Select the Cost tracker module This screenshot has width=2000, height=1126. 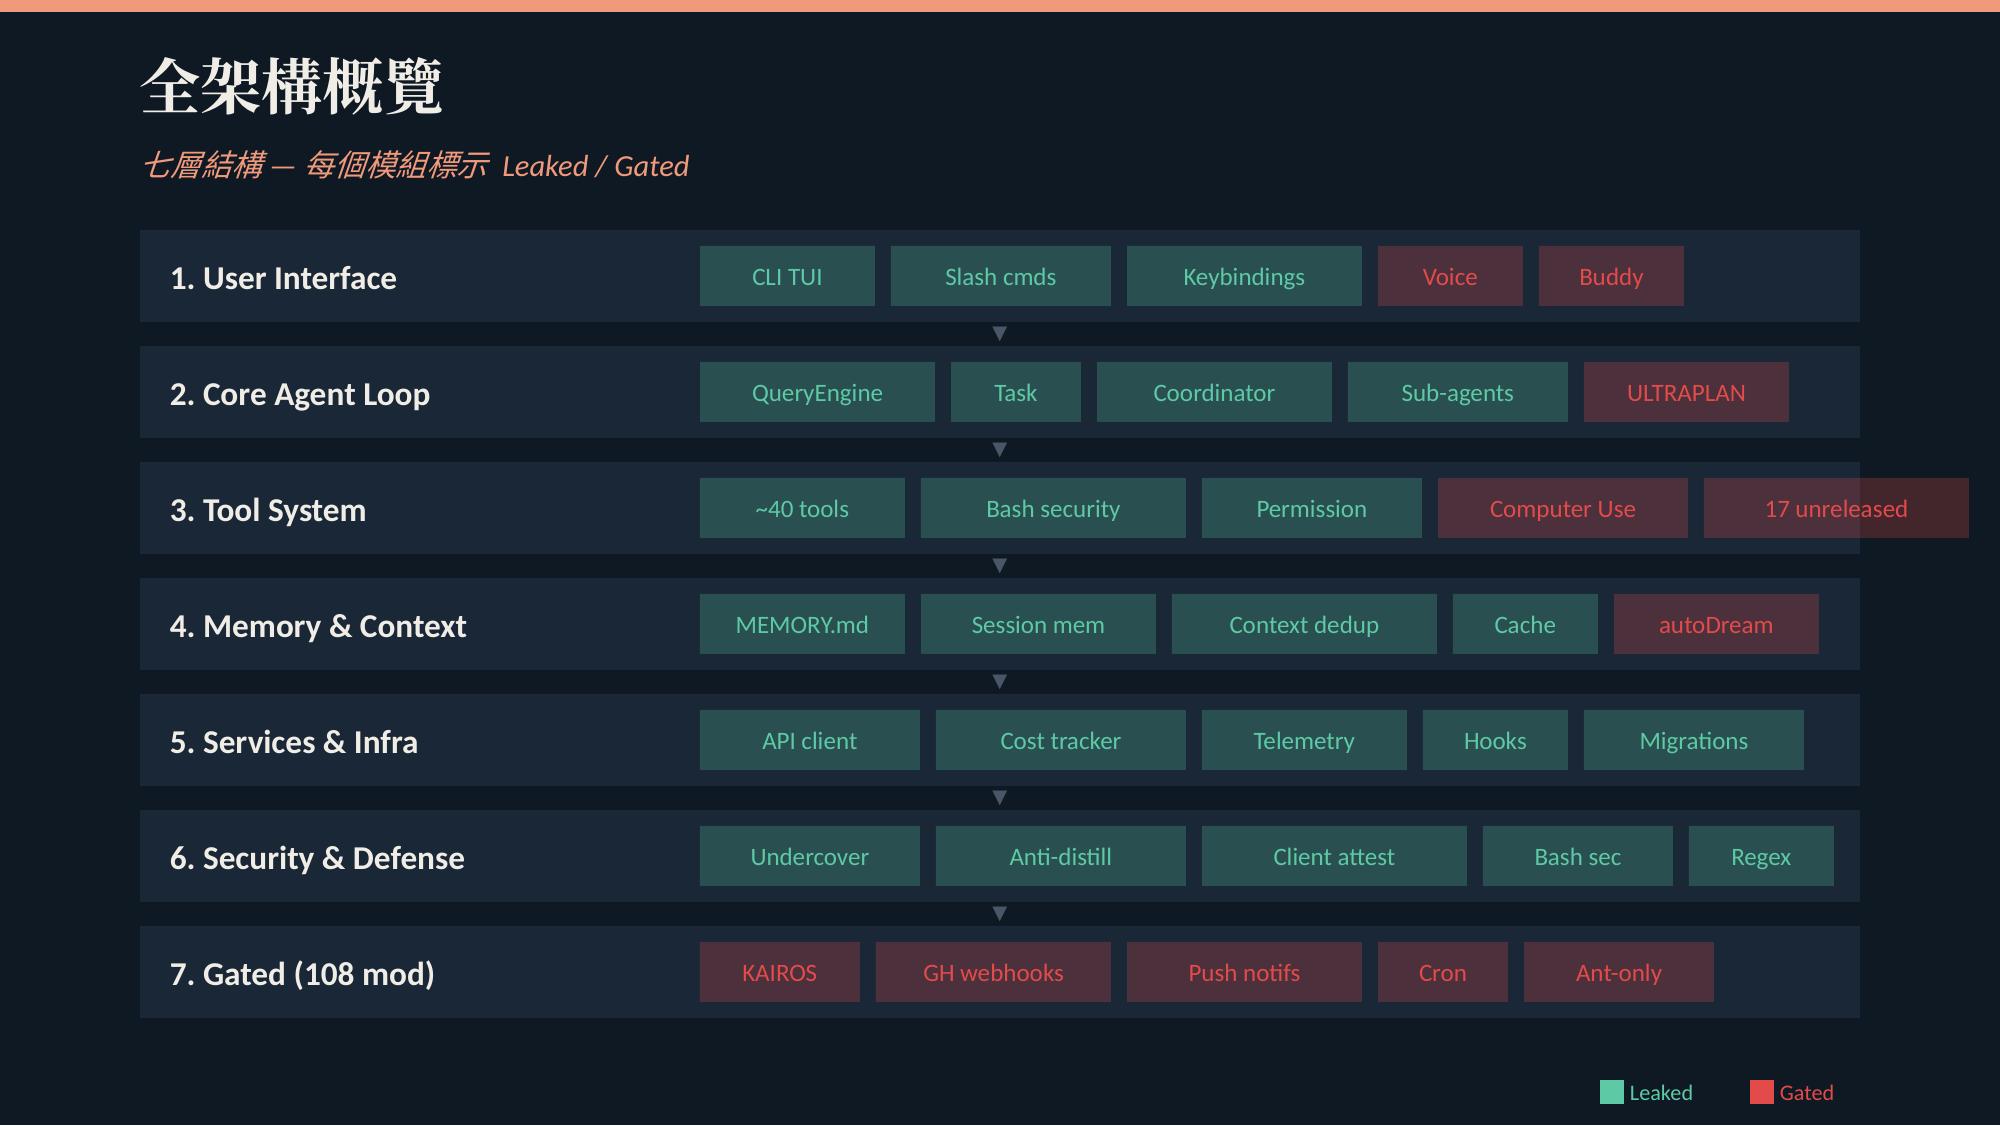(1061, 740)
